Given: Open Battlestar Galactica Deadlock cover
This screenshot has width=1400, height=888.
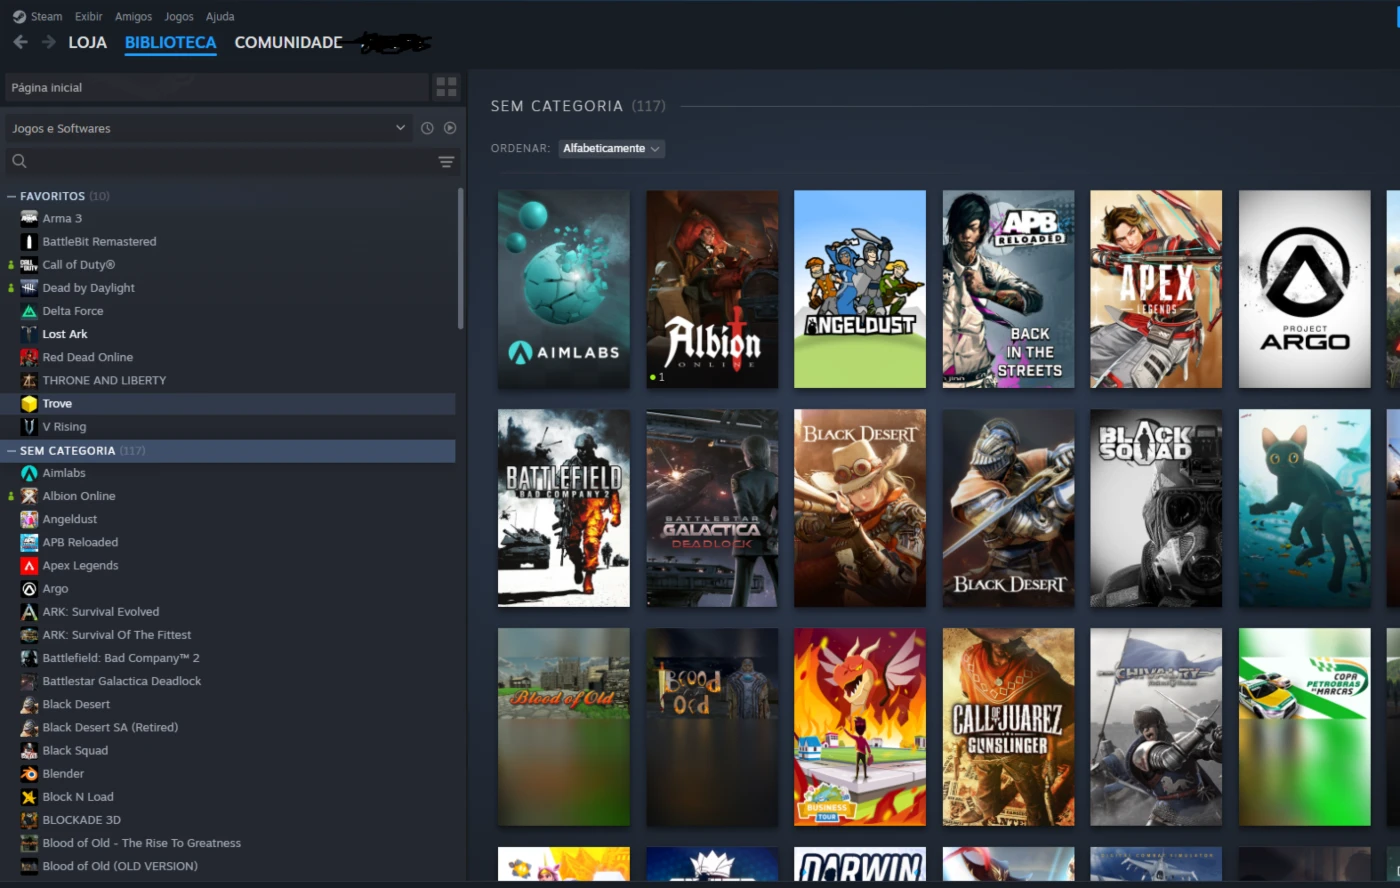Looking at the screenshot, I should tap(712, 508).
